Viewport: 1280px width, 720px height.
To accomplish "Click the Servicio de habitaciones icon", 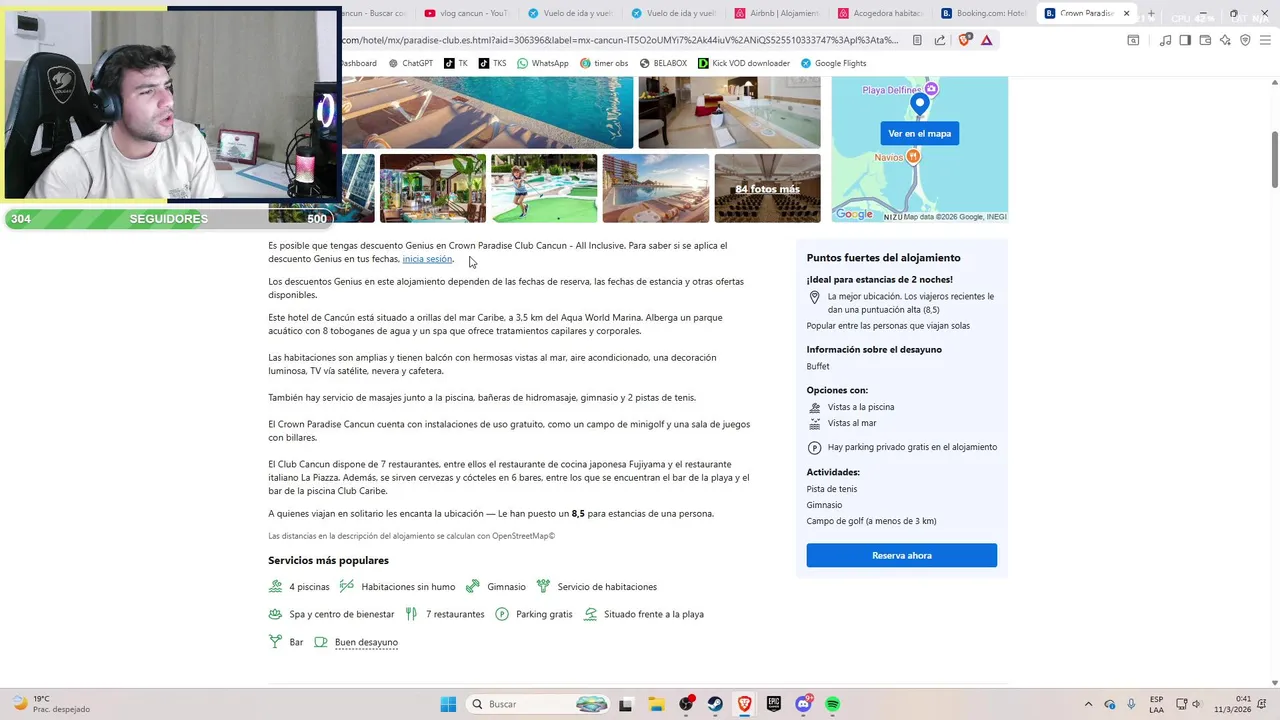I will click(543, 586).
